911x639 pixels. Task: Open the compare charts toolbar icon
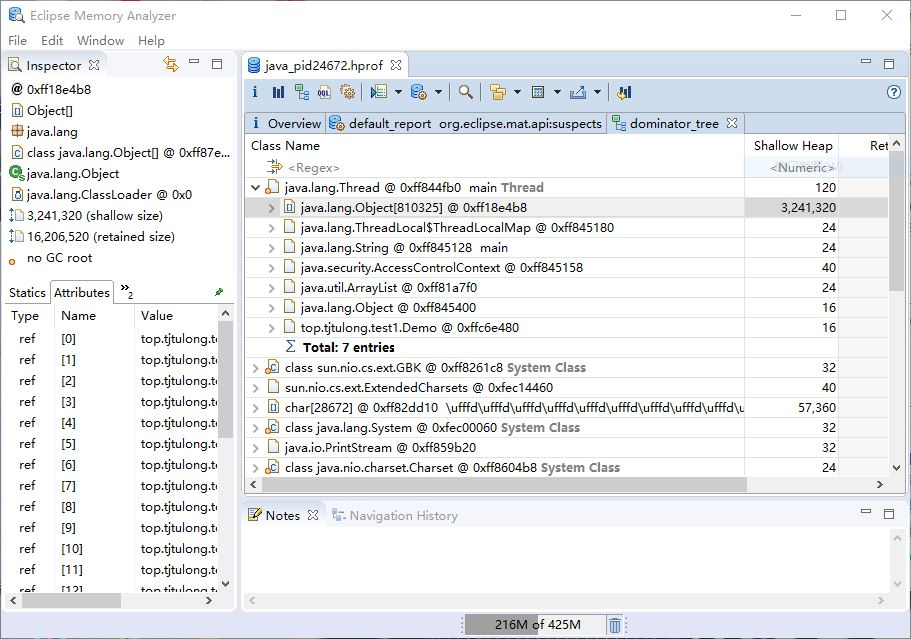click(624, 92)
